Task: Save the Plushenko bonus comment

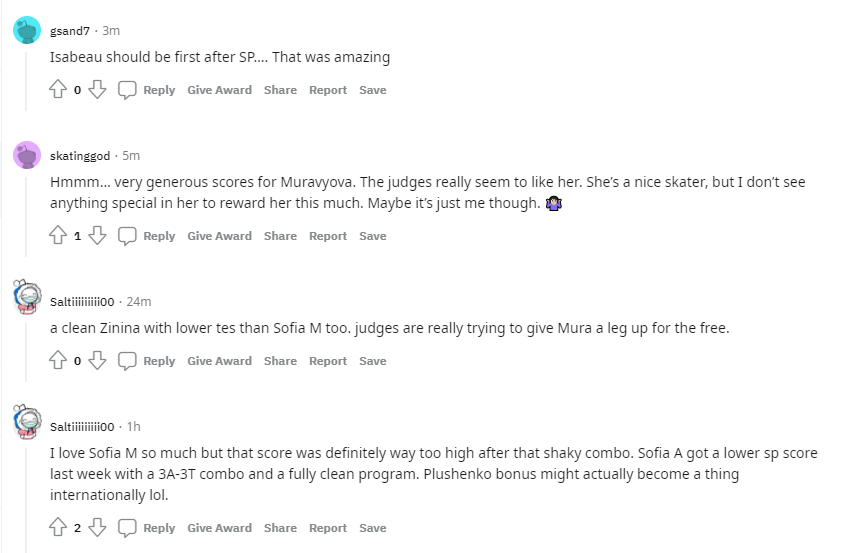Action: pos(373,528)
